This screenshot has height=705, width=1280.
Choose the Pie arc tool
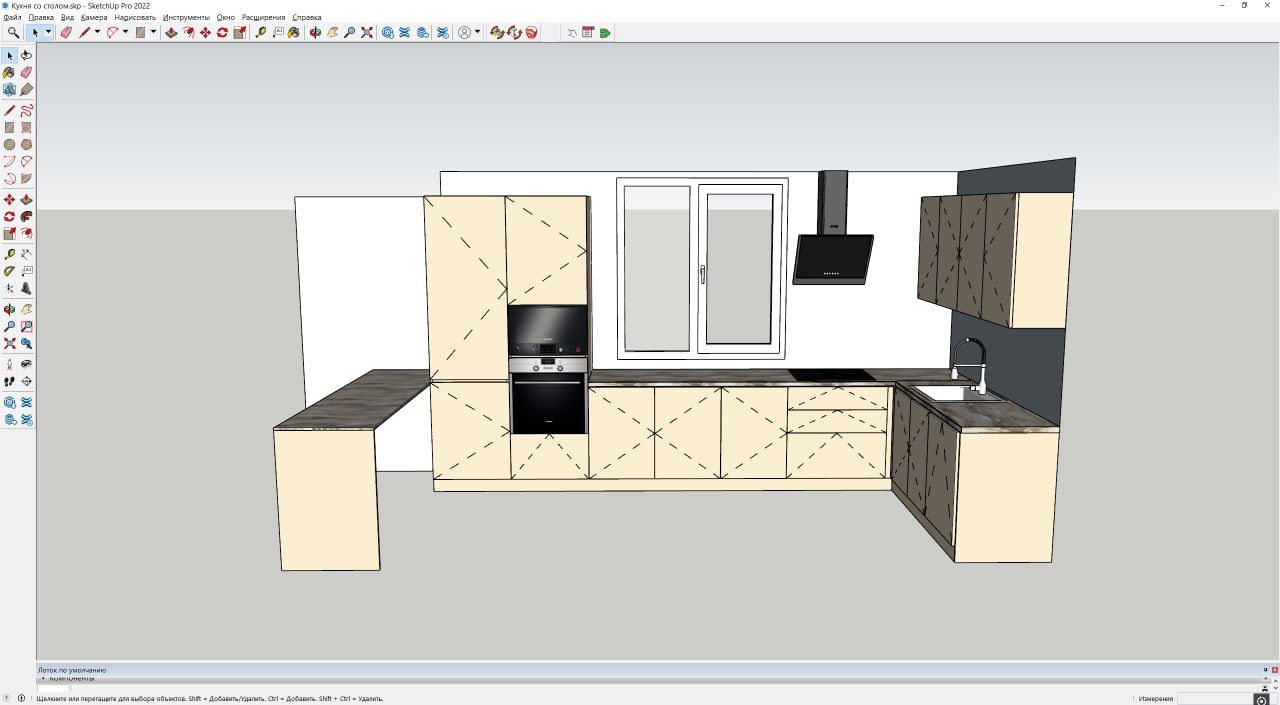pyautogui.click(x=26, y=178)
